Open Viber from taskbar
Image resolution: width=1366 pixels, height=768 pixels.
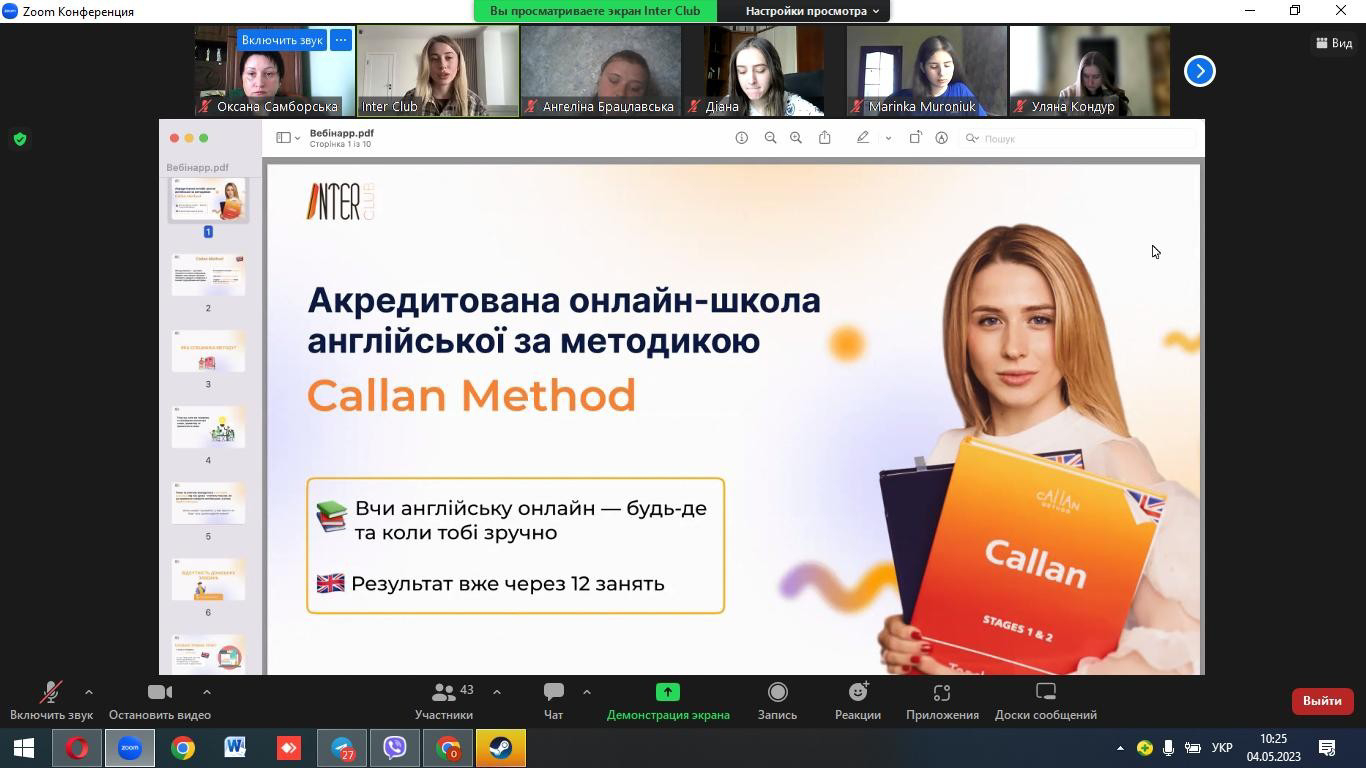(x=395, y=748)
